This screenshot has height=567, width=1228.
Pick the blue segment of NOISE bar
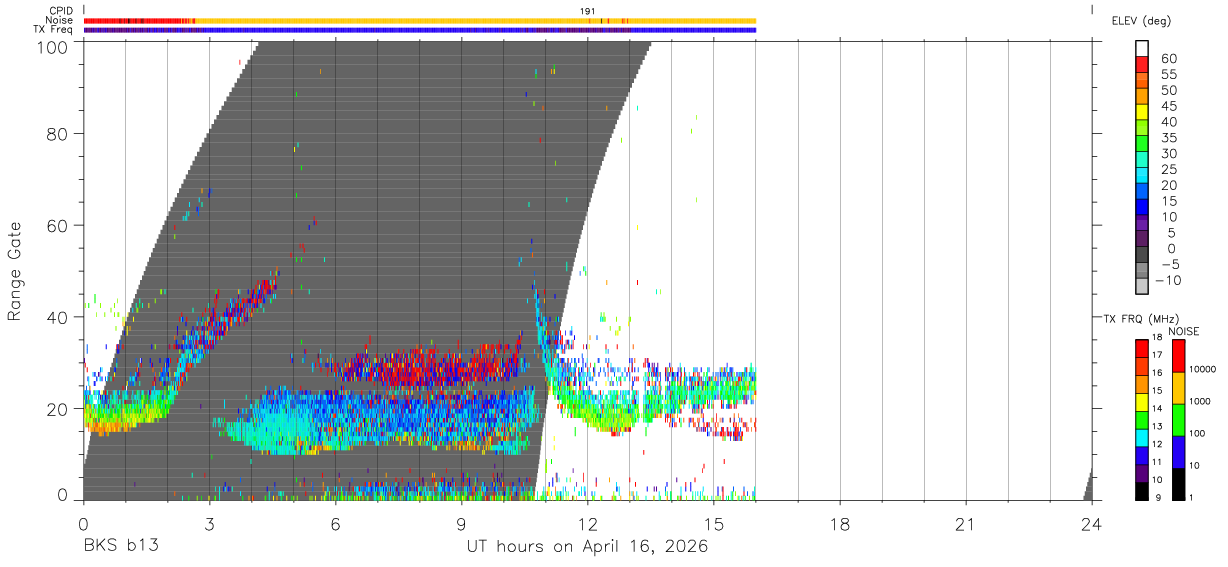pyautogui.click(x=1179, y=451)
